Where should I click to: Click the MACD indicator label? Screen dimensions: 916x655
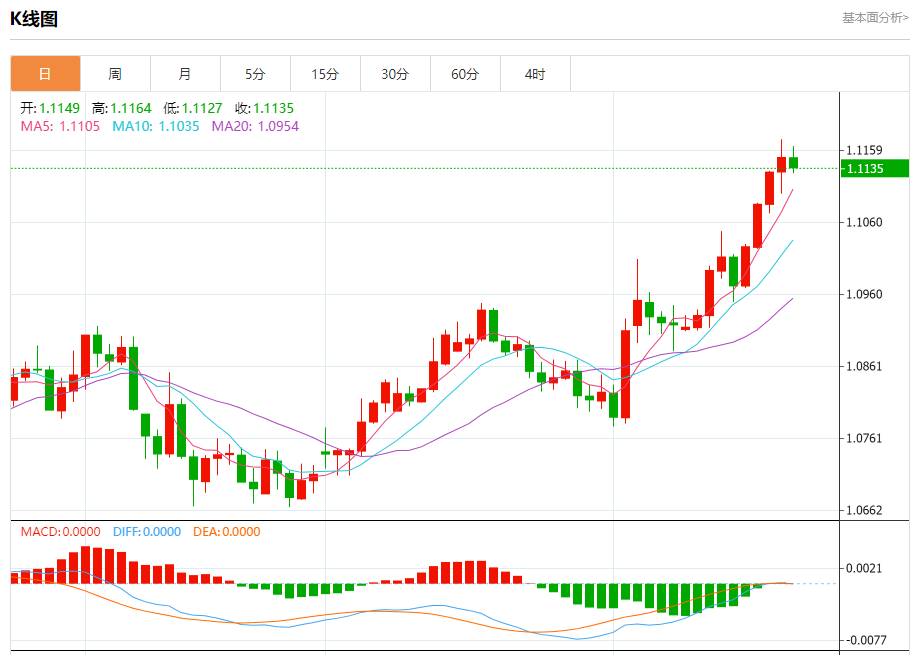(x=60, y=532)
